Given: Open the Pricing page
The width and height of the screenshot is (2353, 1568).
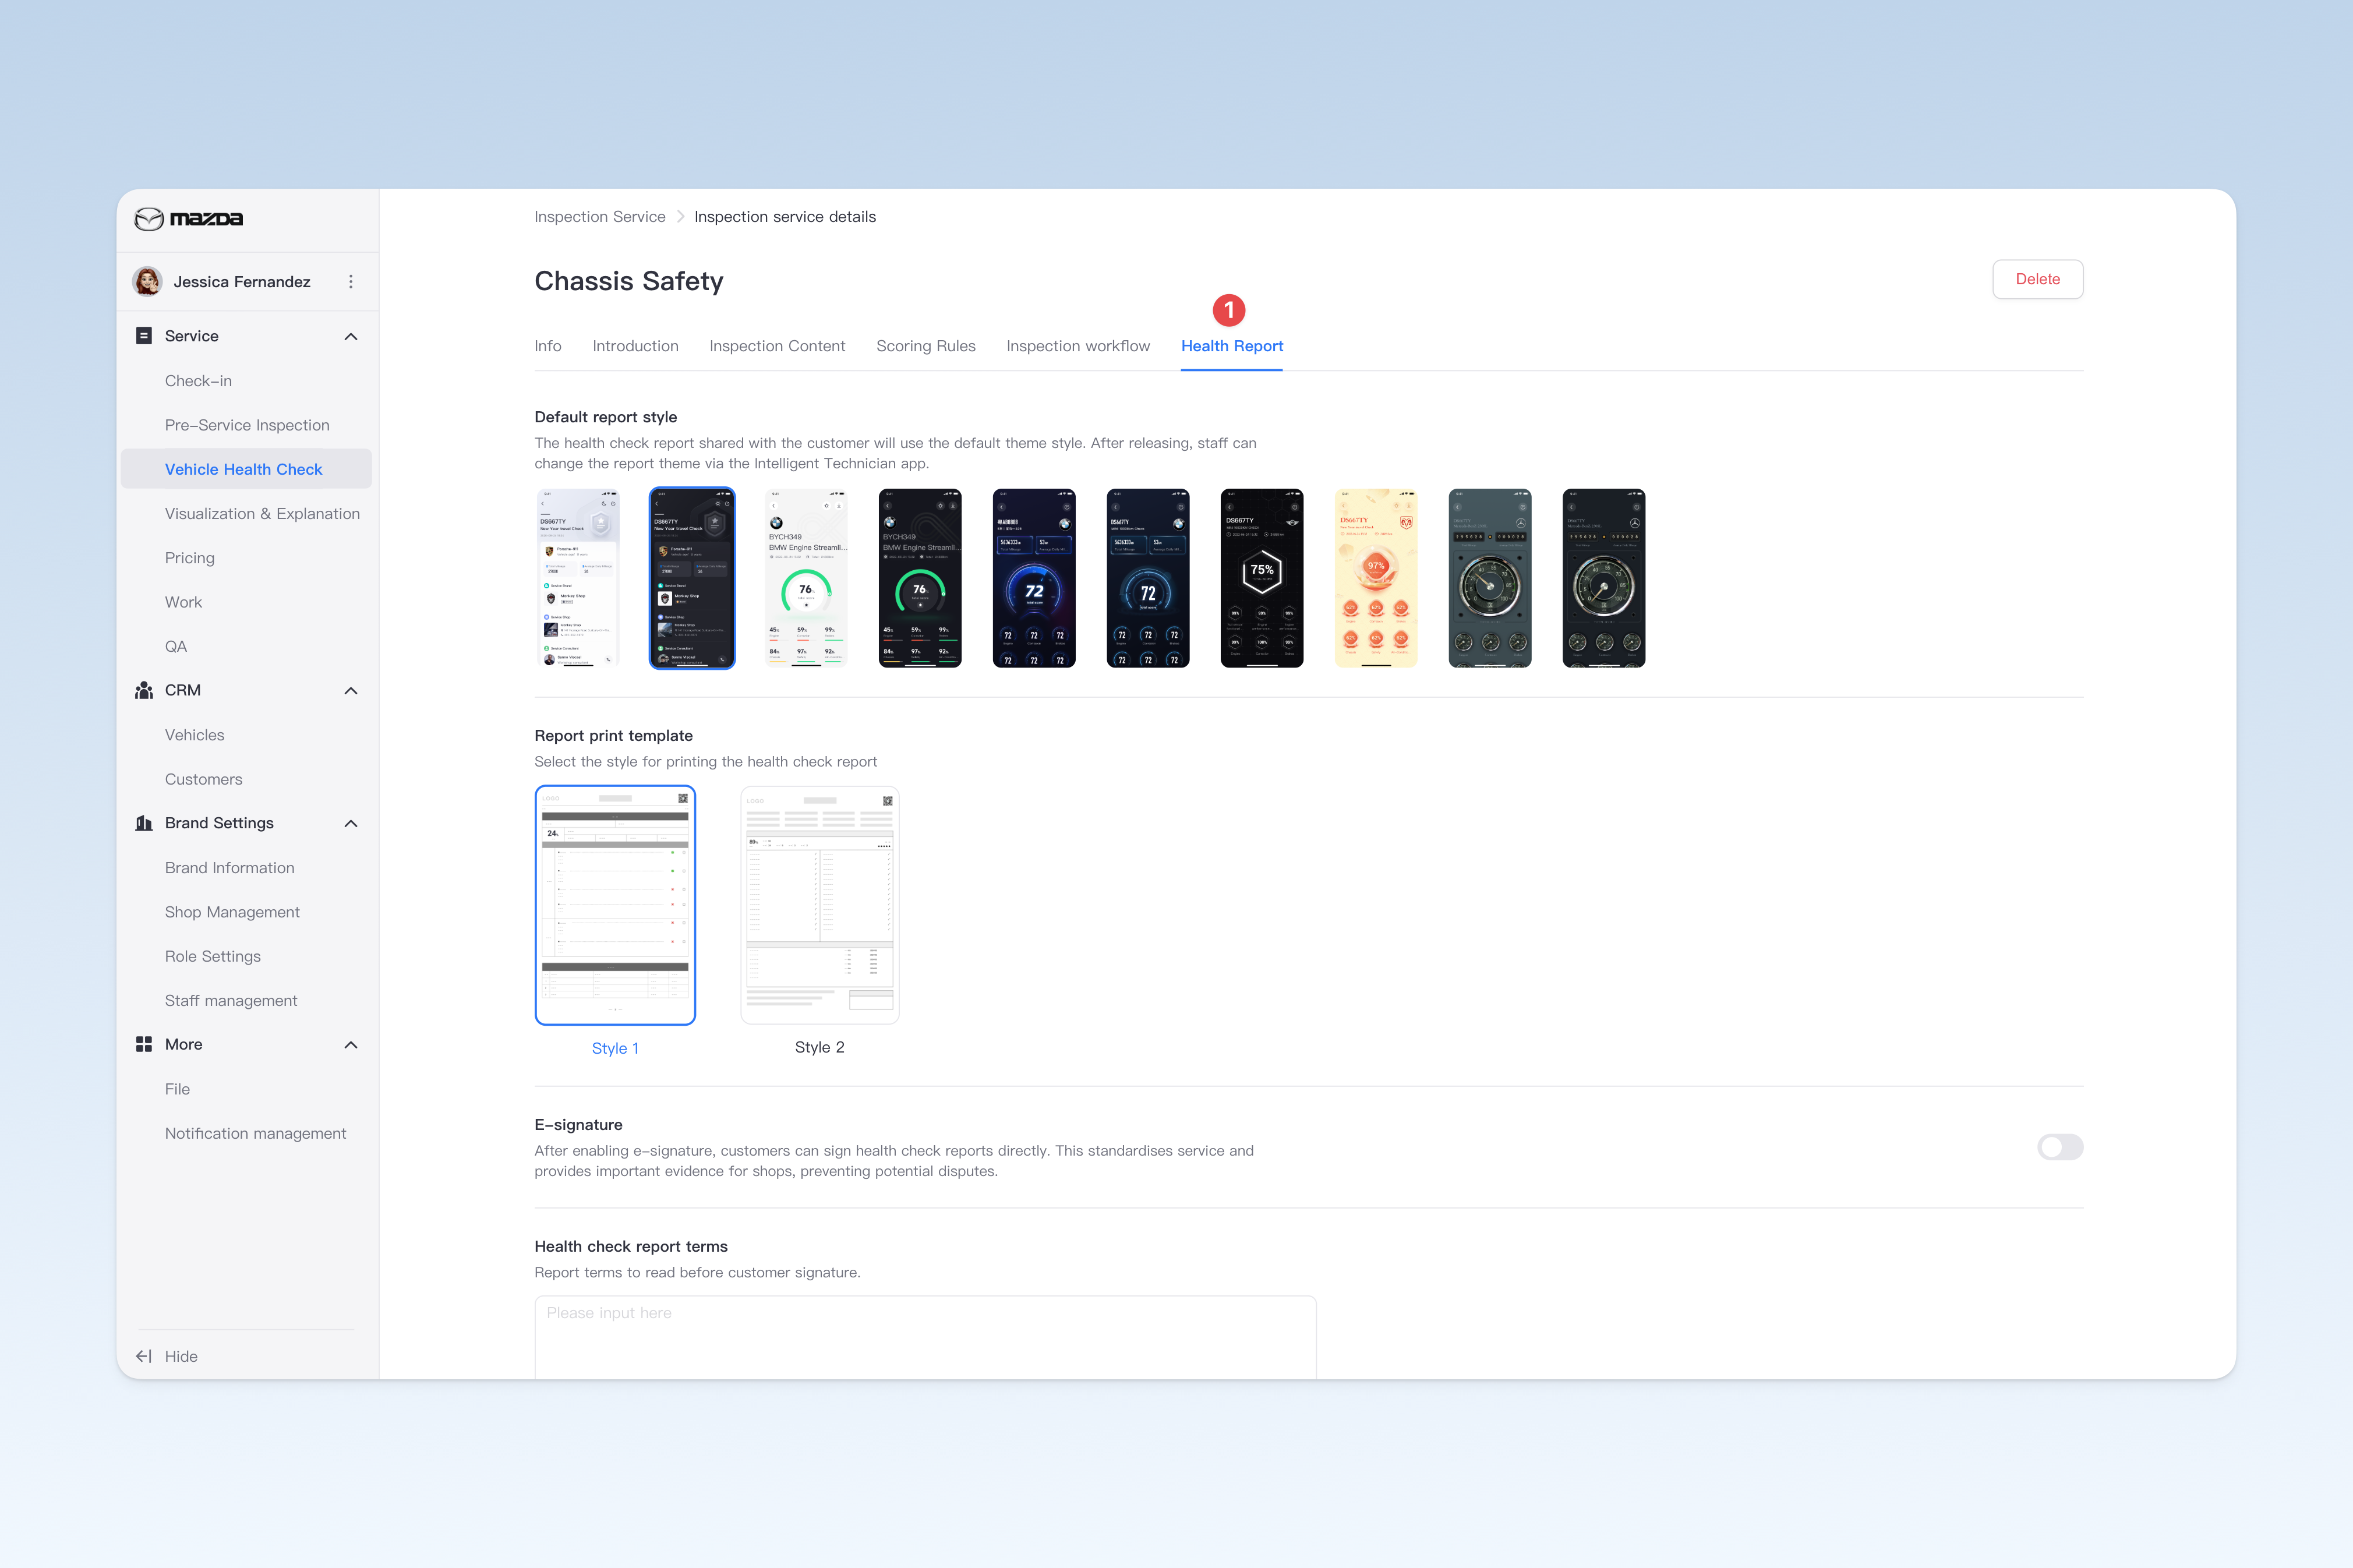Looking at the screenshot, I should coord(190,558).
